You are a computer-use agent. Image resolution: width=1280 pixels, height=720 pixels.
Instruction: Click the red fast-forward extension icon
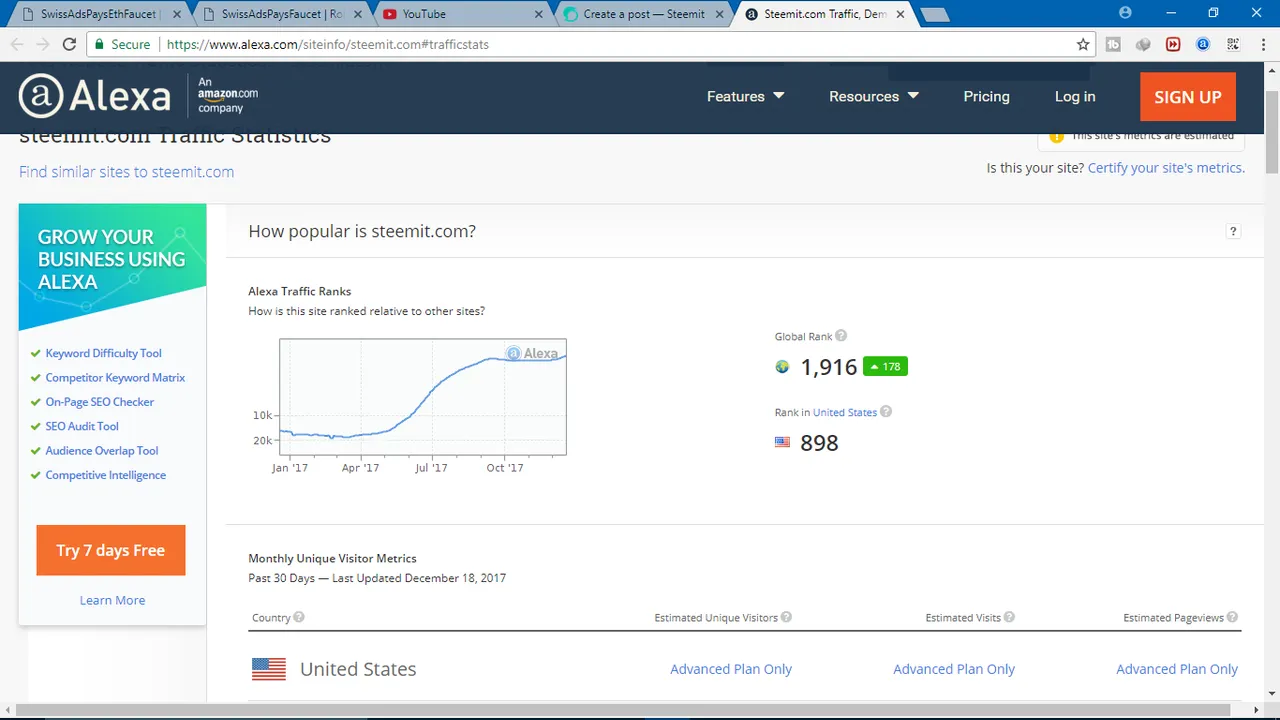click(x=1173, y=44)
